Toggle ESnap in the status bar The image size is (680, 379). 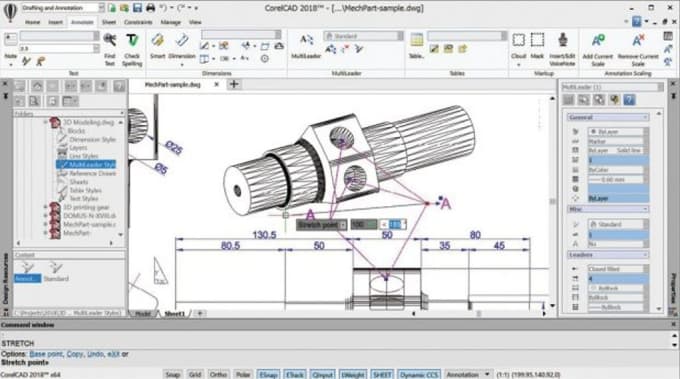tap(268, 374)
